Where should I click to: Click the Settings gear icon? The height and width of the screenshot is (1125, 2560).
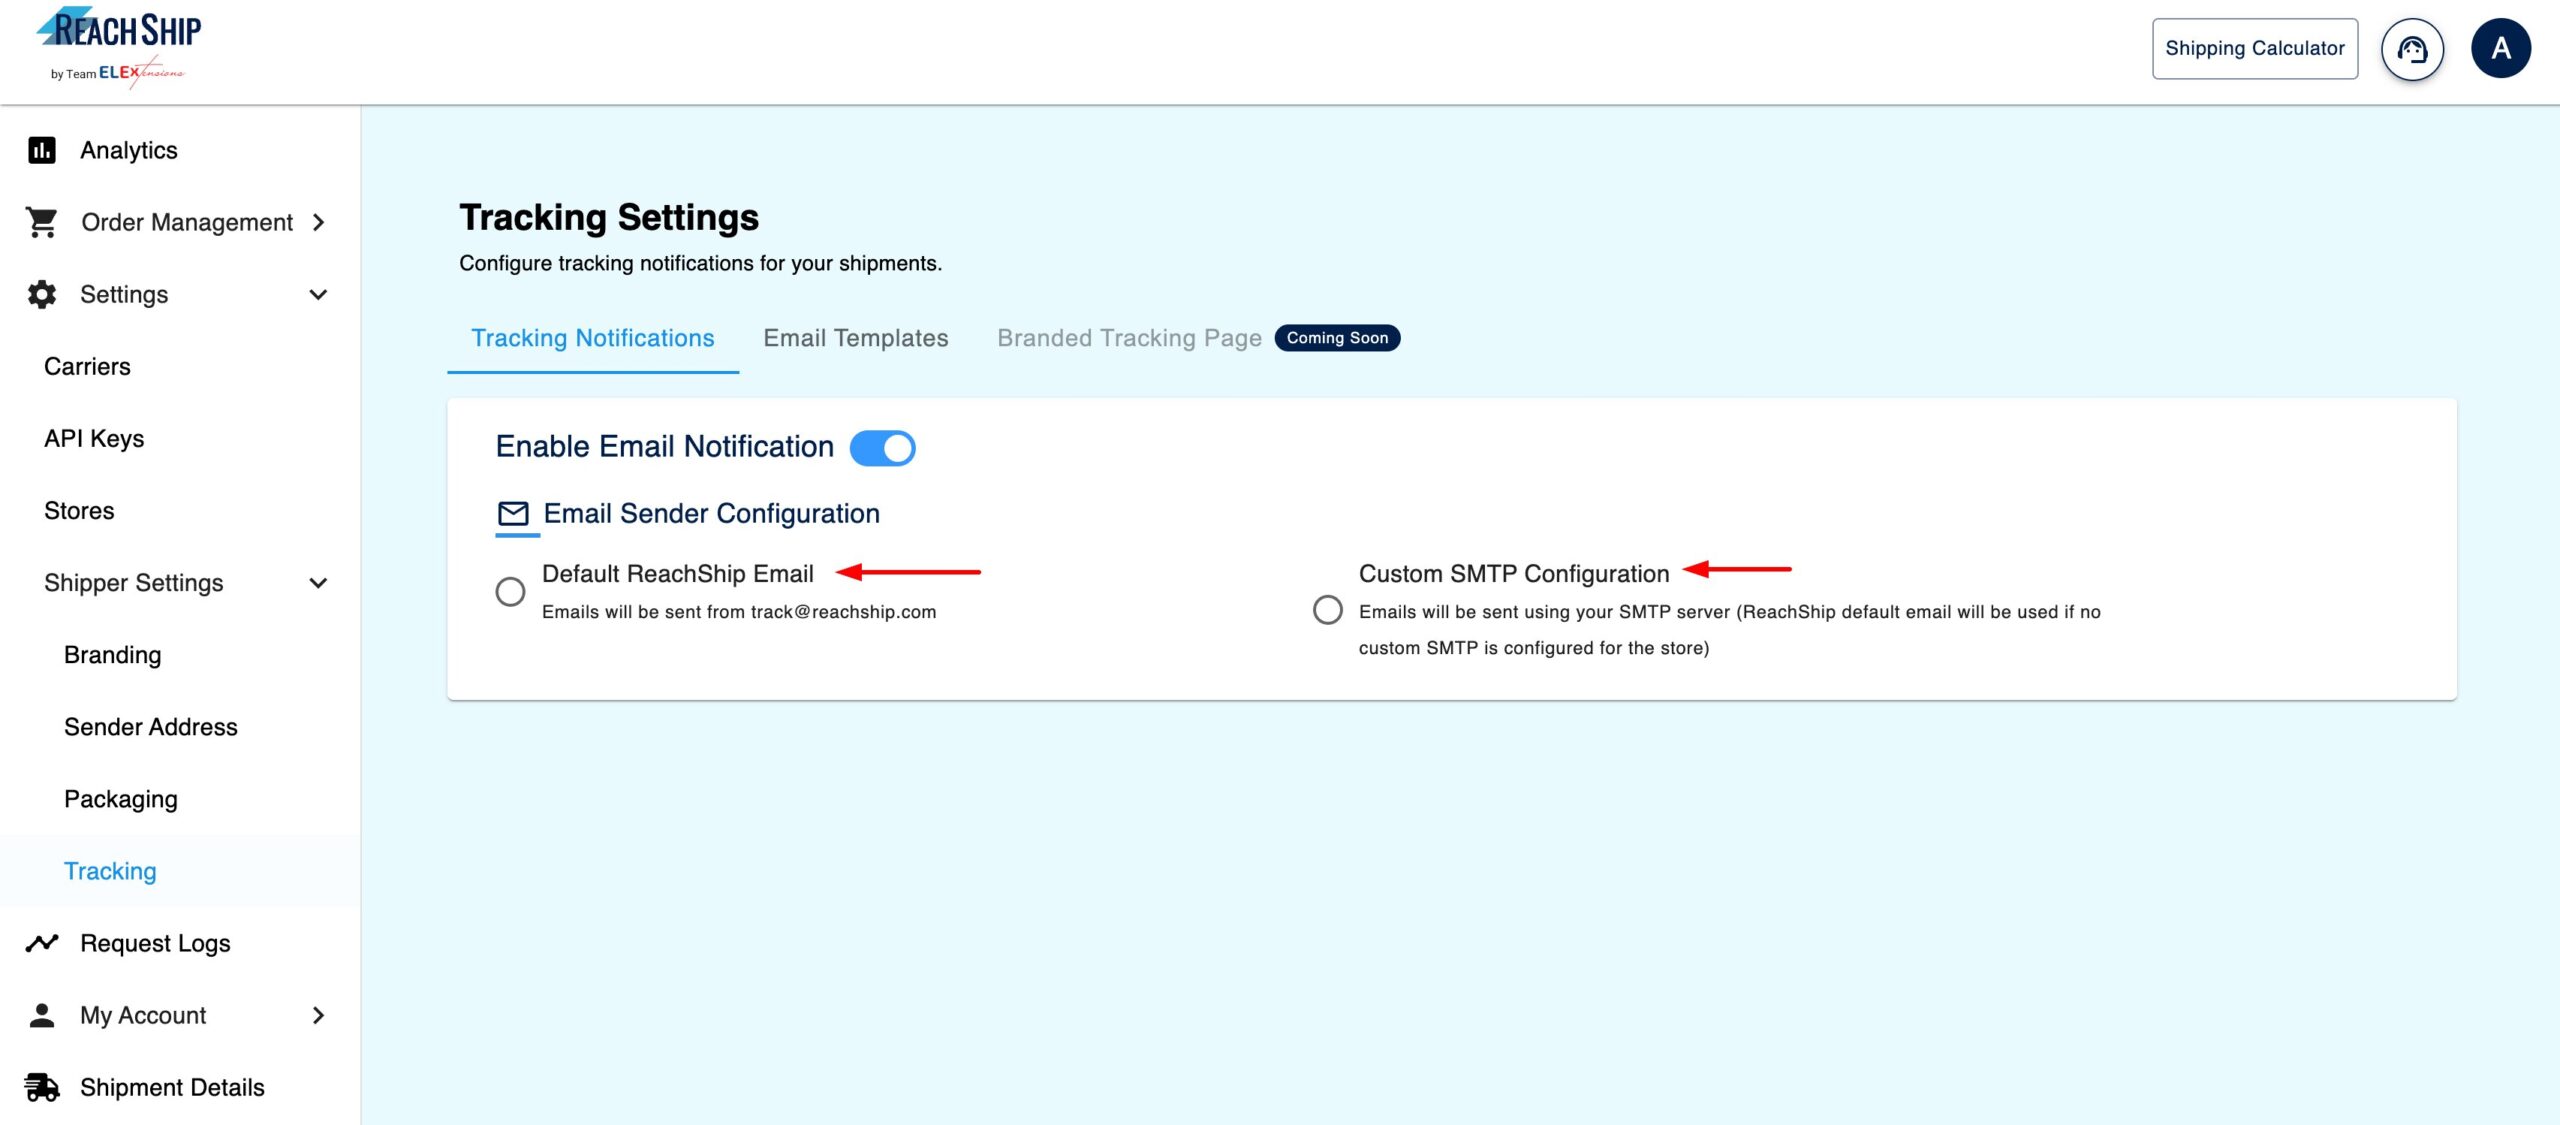42,294
